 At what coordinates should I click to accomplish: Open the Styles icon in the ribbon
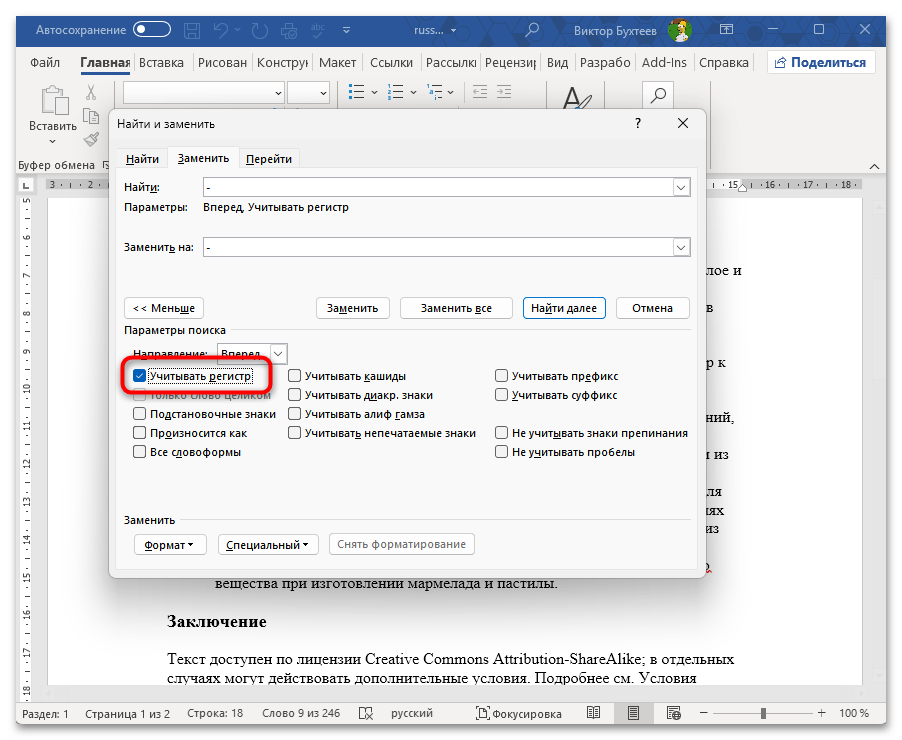point(576,100)
